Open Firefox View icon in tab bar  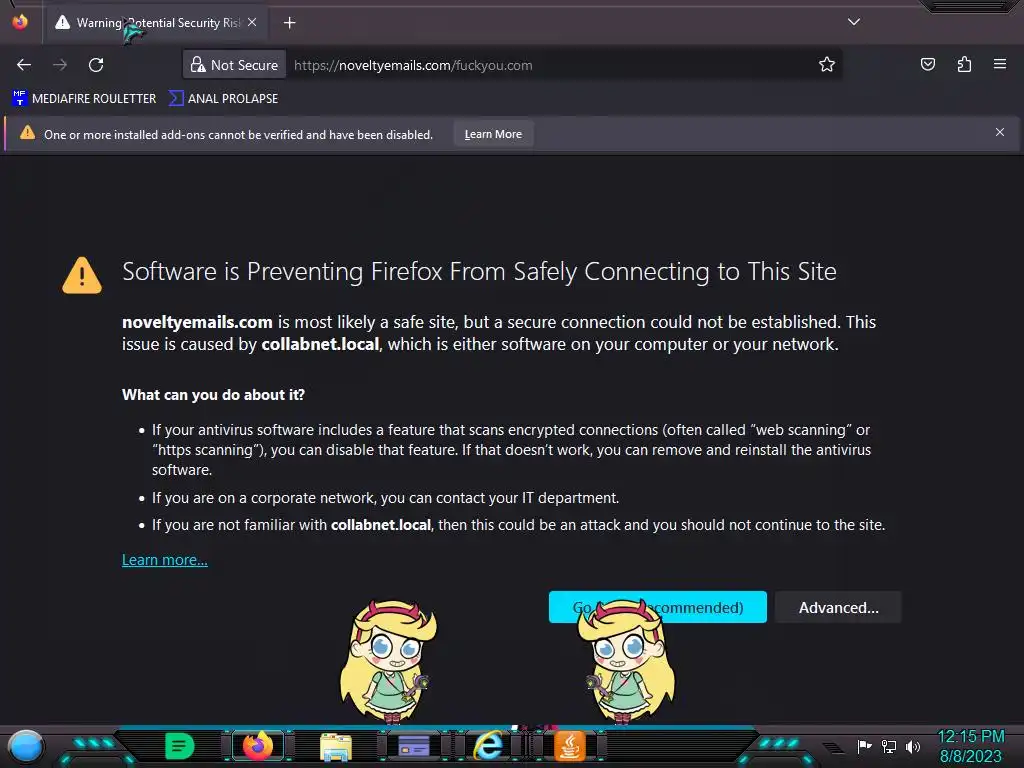tap(20, 22)
